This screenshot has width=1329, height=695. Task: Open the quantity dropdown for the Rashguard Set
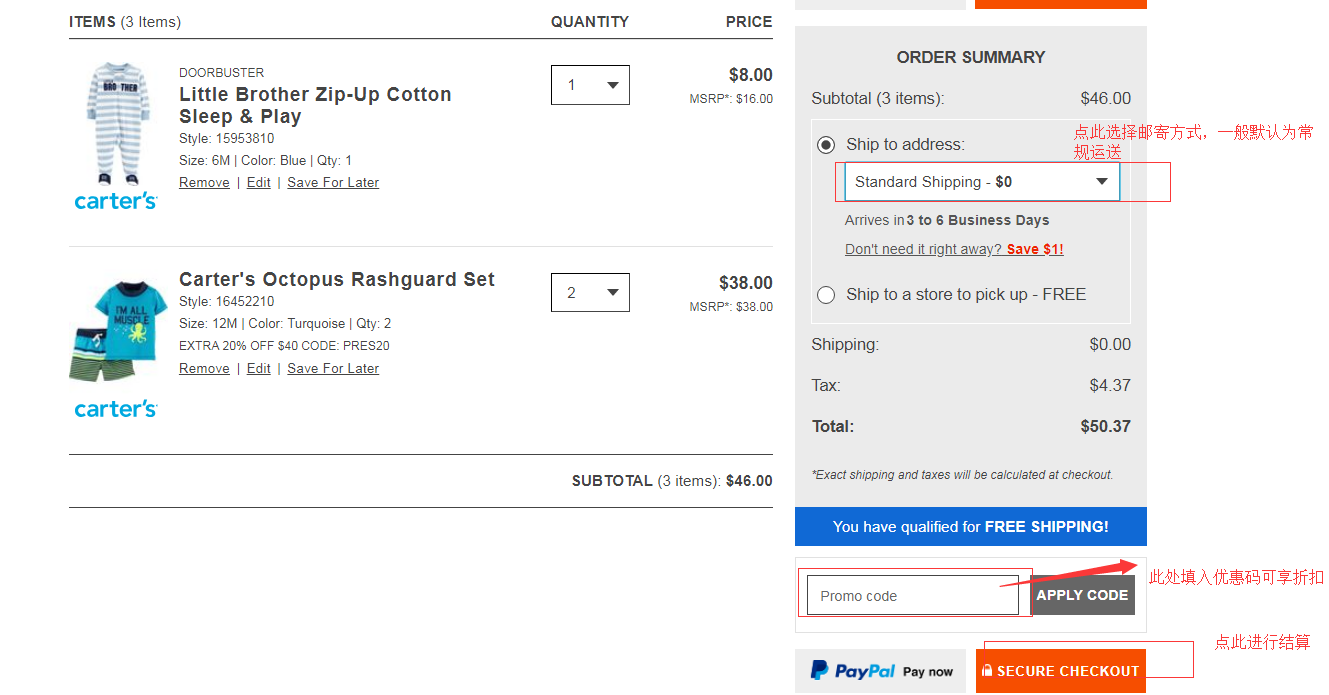coord(590,293)
